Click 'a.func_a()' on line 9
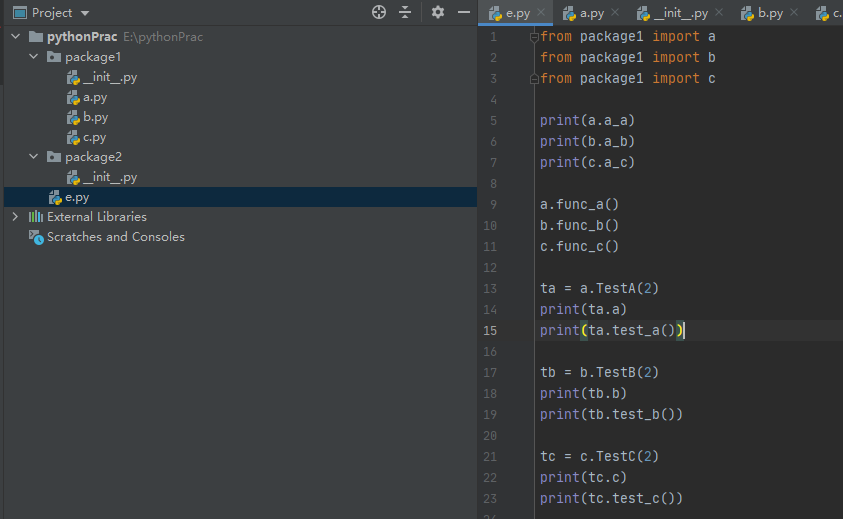843x519 pixels. [580, 204]
